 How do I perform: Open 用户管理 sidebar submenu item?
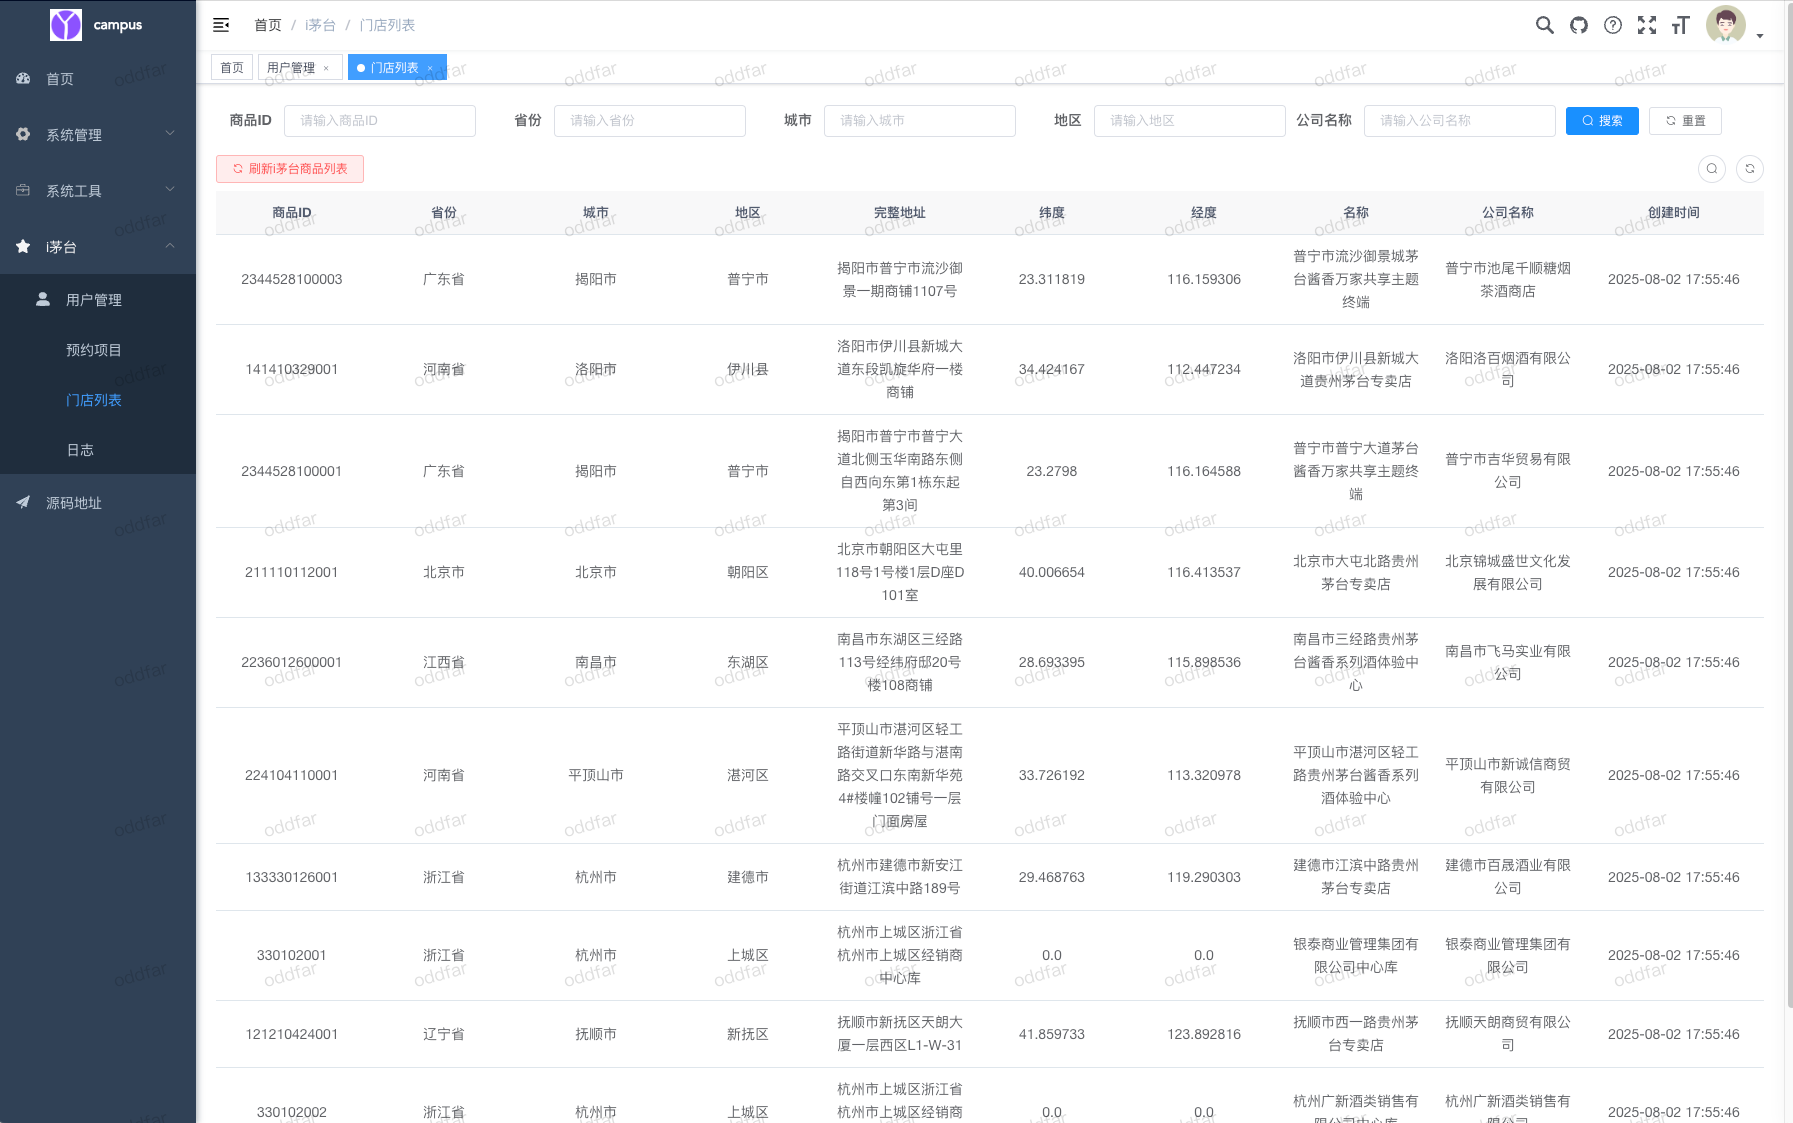(98, 299)
